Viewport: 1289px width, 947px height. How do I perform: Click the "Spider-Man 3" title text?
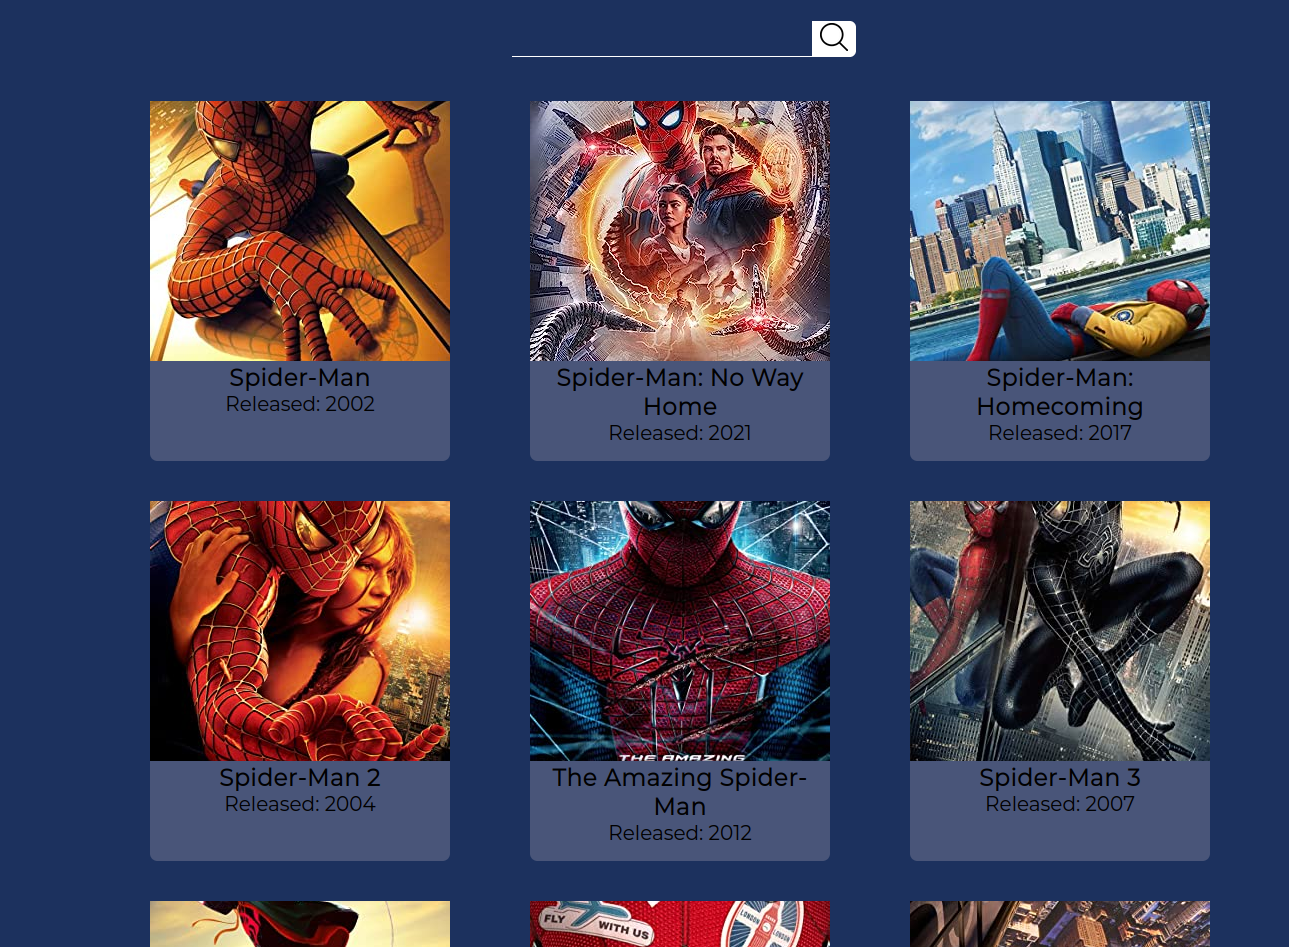[x=1060, y=778]
